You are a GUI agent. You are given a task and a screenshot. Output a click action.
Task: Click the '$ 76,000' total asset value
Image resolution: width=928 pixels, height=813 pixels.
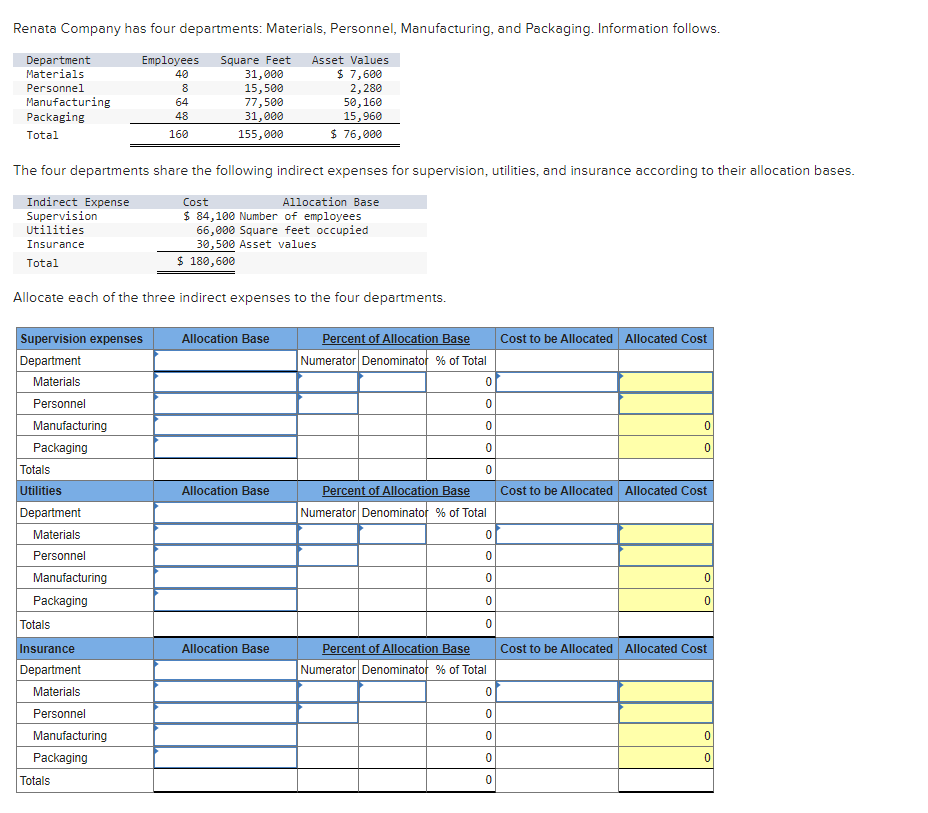[x=356, y=134]
